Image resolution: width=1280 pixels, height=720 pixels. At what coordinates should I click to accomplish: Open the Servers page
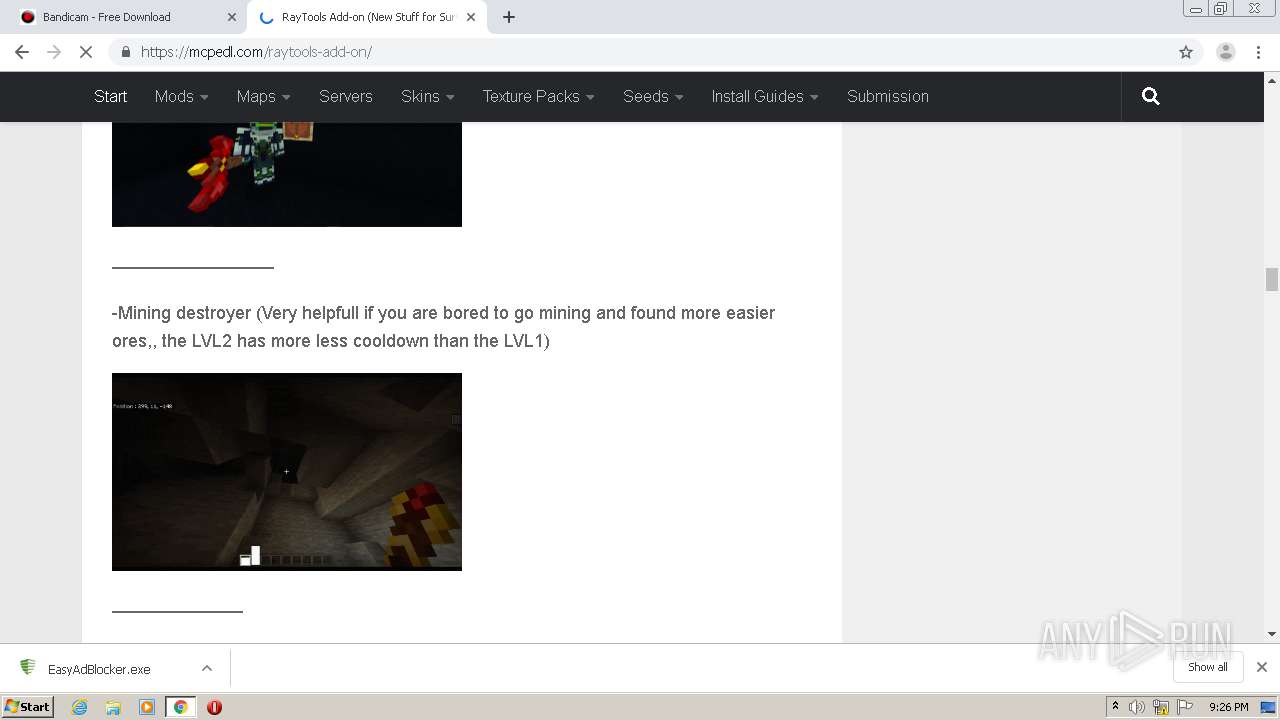point(346,96)
